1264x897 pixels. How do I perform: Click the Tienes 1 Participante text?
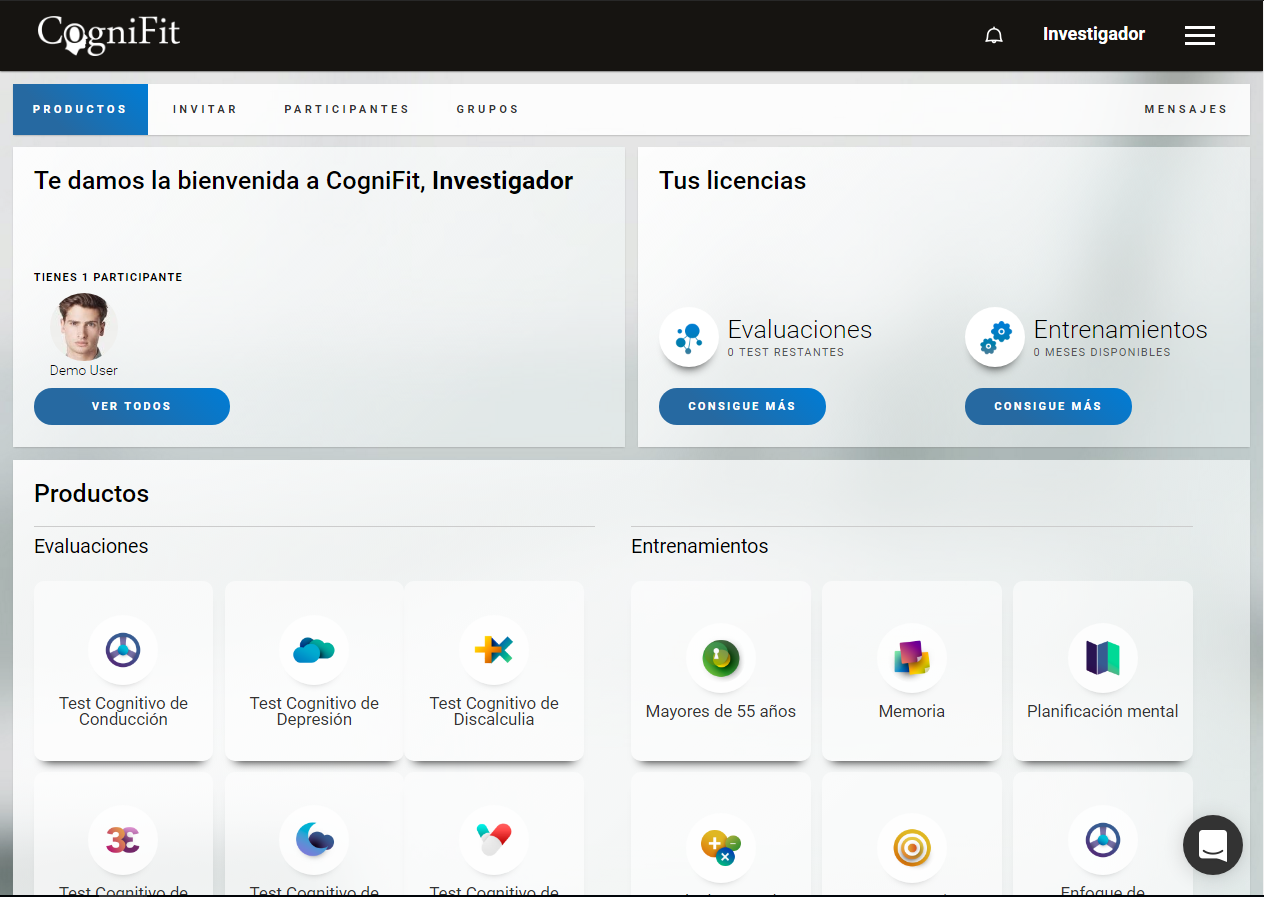point(108,277)
